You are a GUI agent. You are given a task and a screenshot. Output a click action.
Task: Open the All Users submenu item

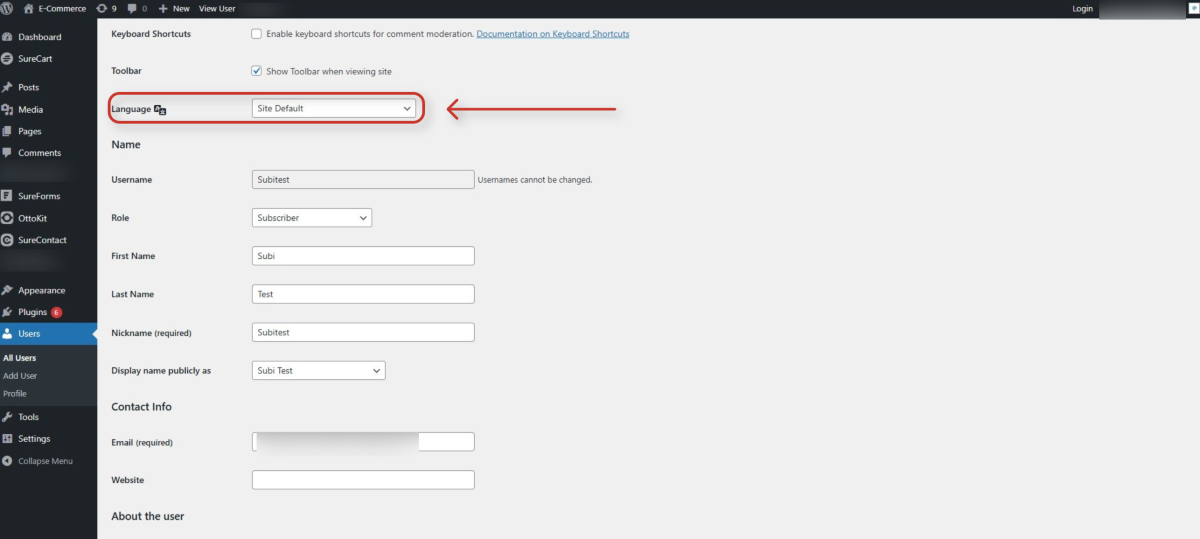(19, 358)
